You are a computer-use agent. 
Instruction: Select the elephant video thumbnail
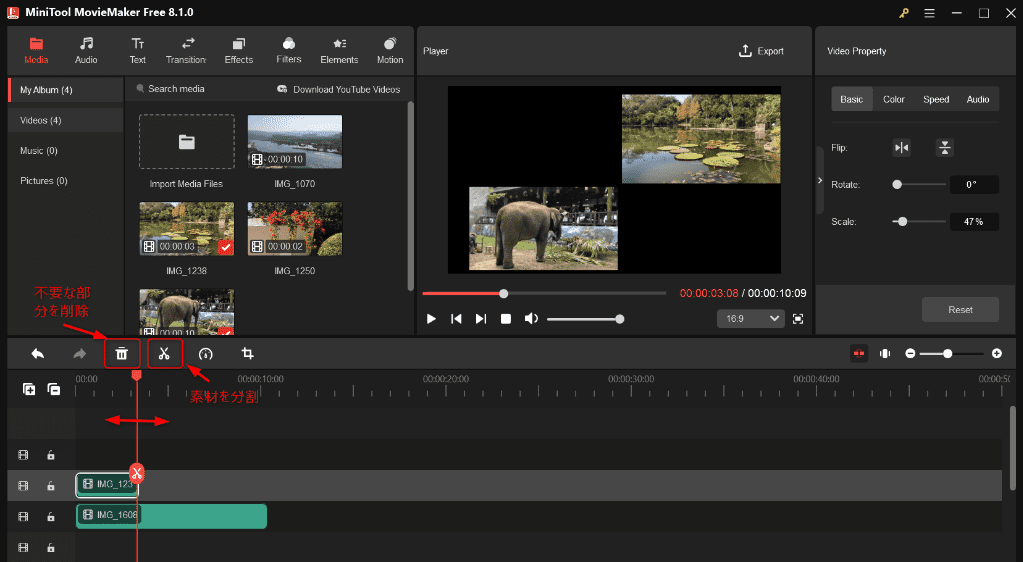187,312
